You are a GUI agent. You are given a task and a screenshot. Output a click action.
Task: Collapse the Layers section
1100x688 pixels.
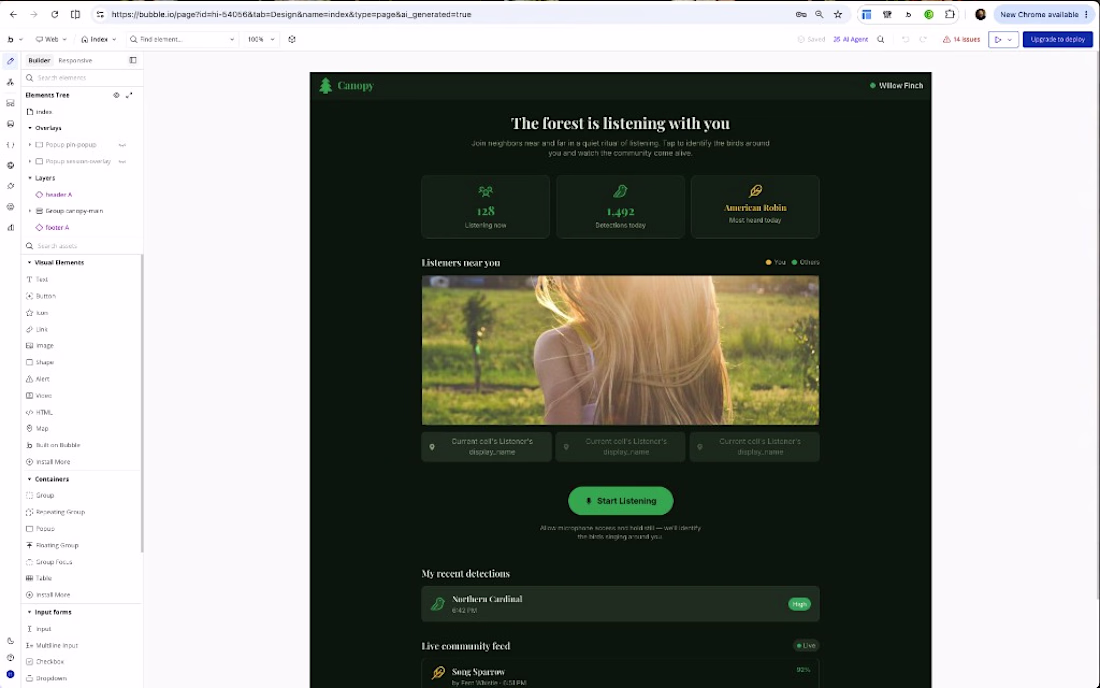30,178
